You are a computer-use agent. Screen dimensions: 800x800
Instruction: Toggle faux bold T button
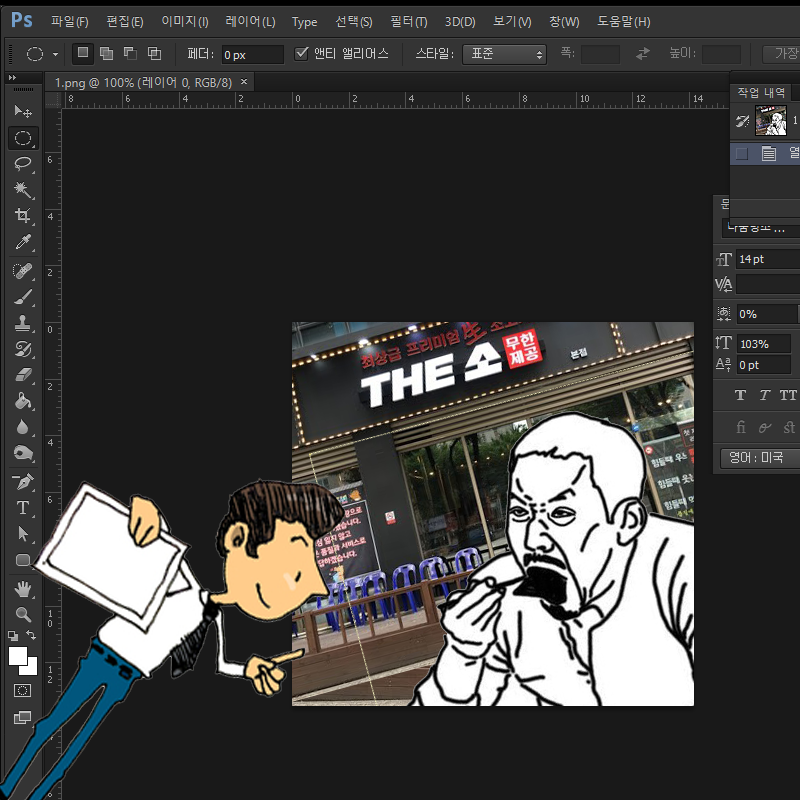click(x=740, y=395)
